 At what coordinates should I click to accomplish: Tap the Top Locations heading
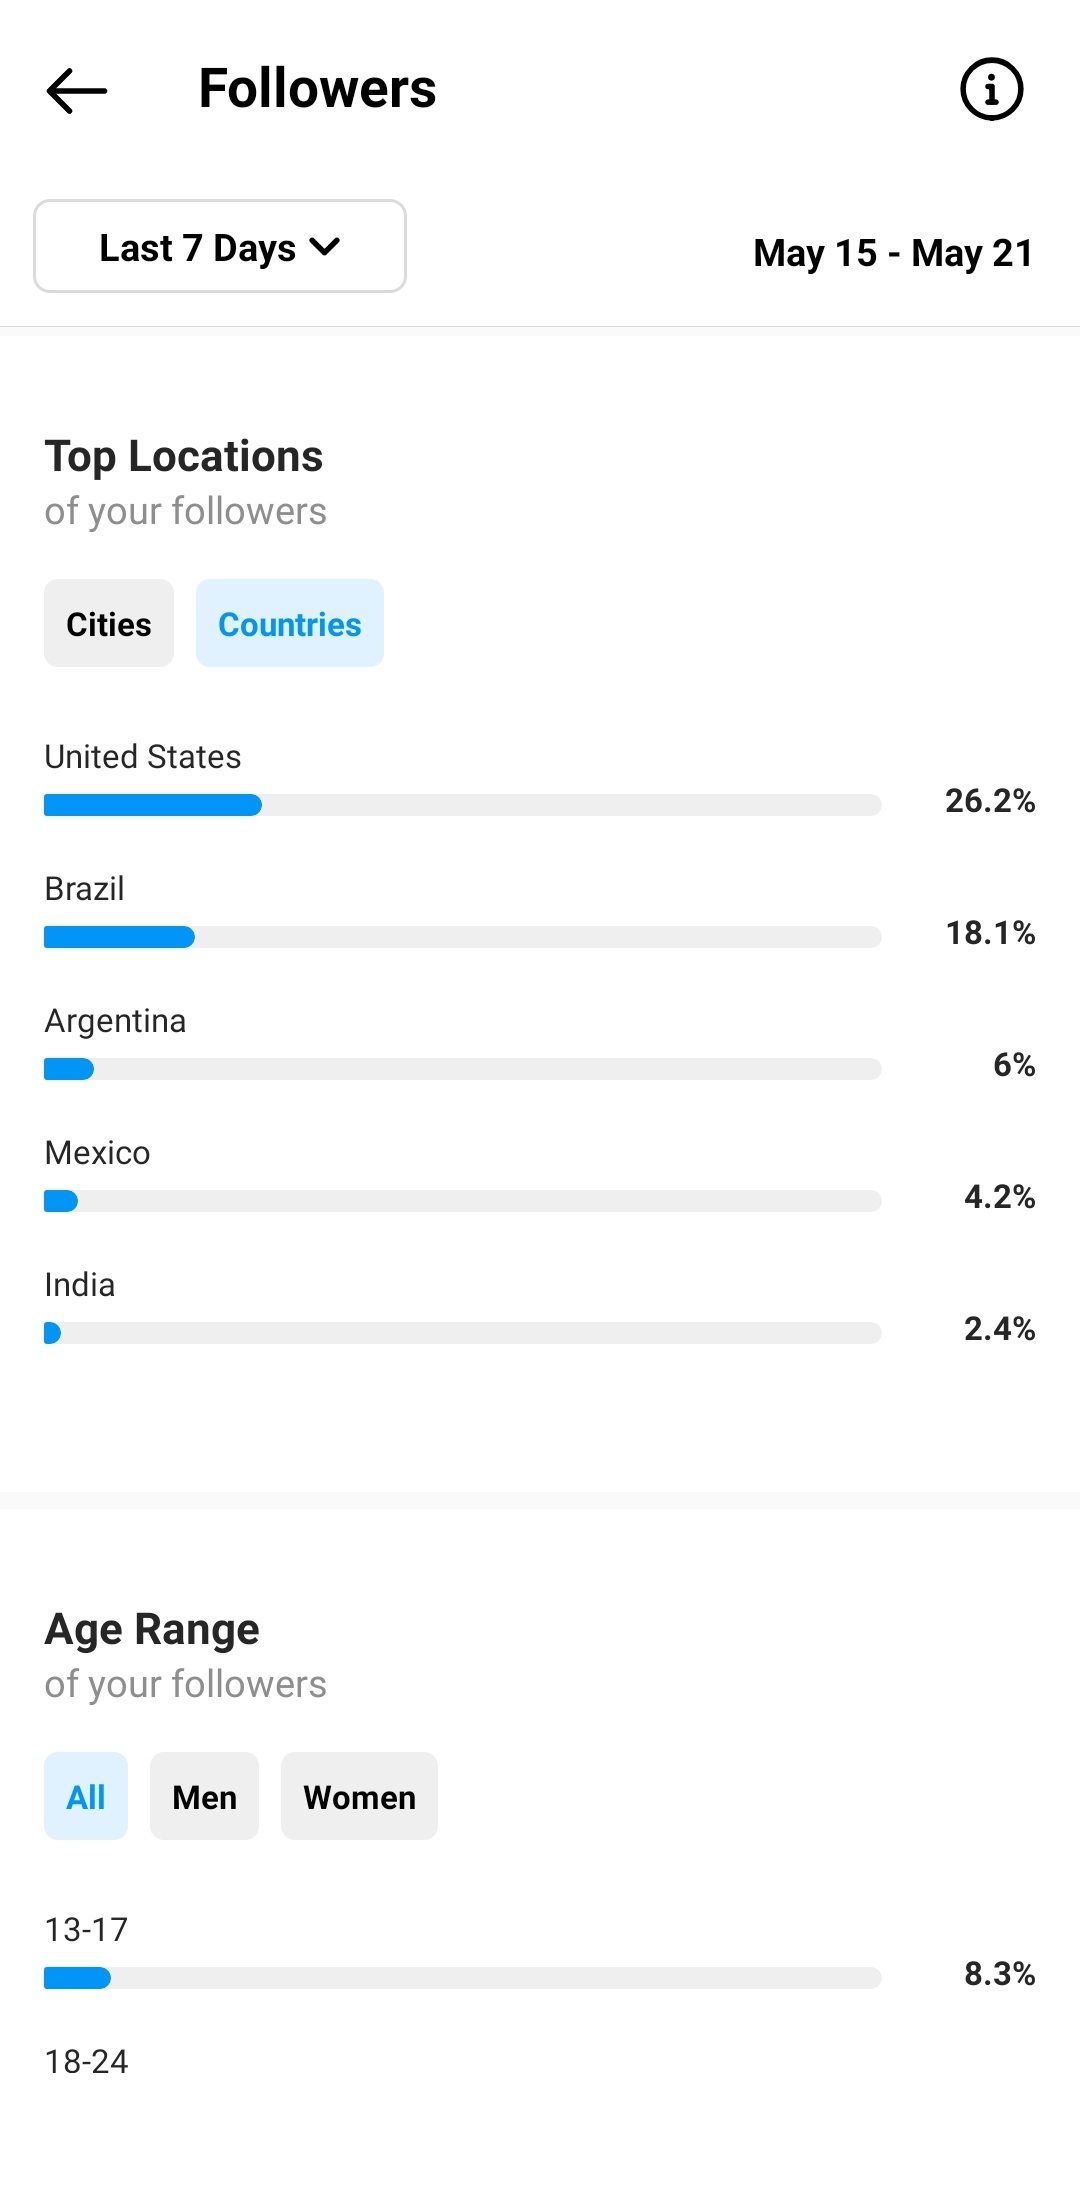tap(184, 456)
